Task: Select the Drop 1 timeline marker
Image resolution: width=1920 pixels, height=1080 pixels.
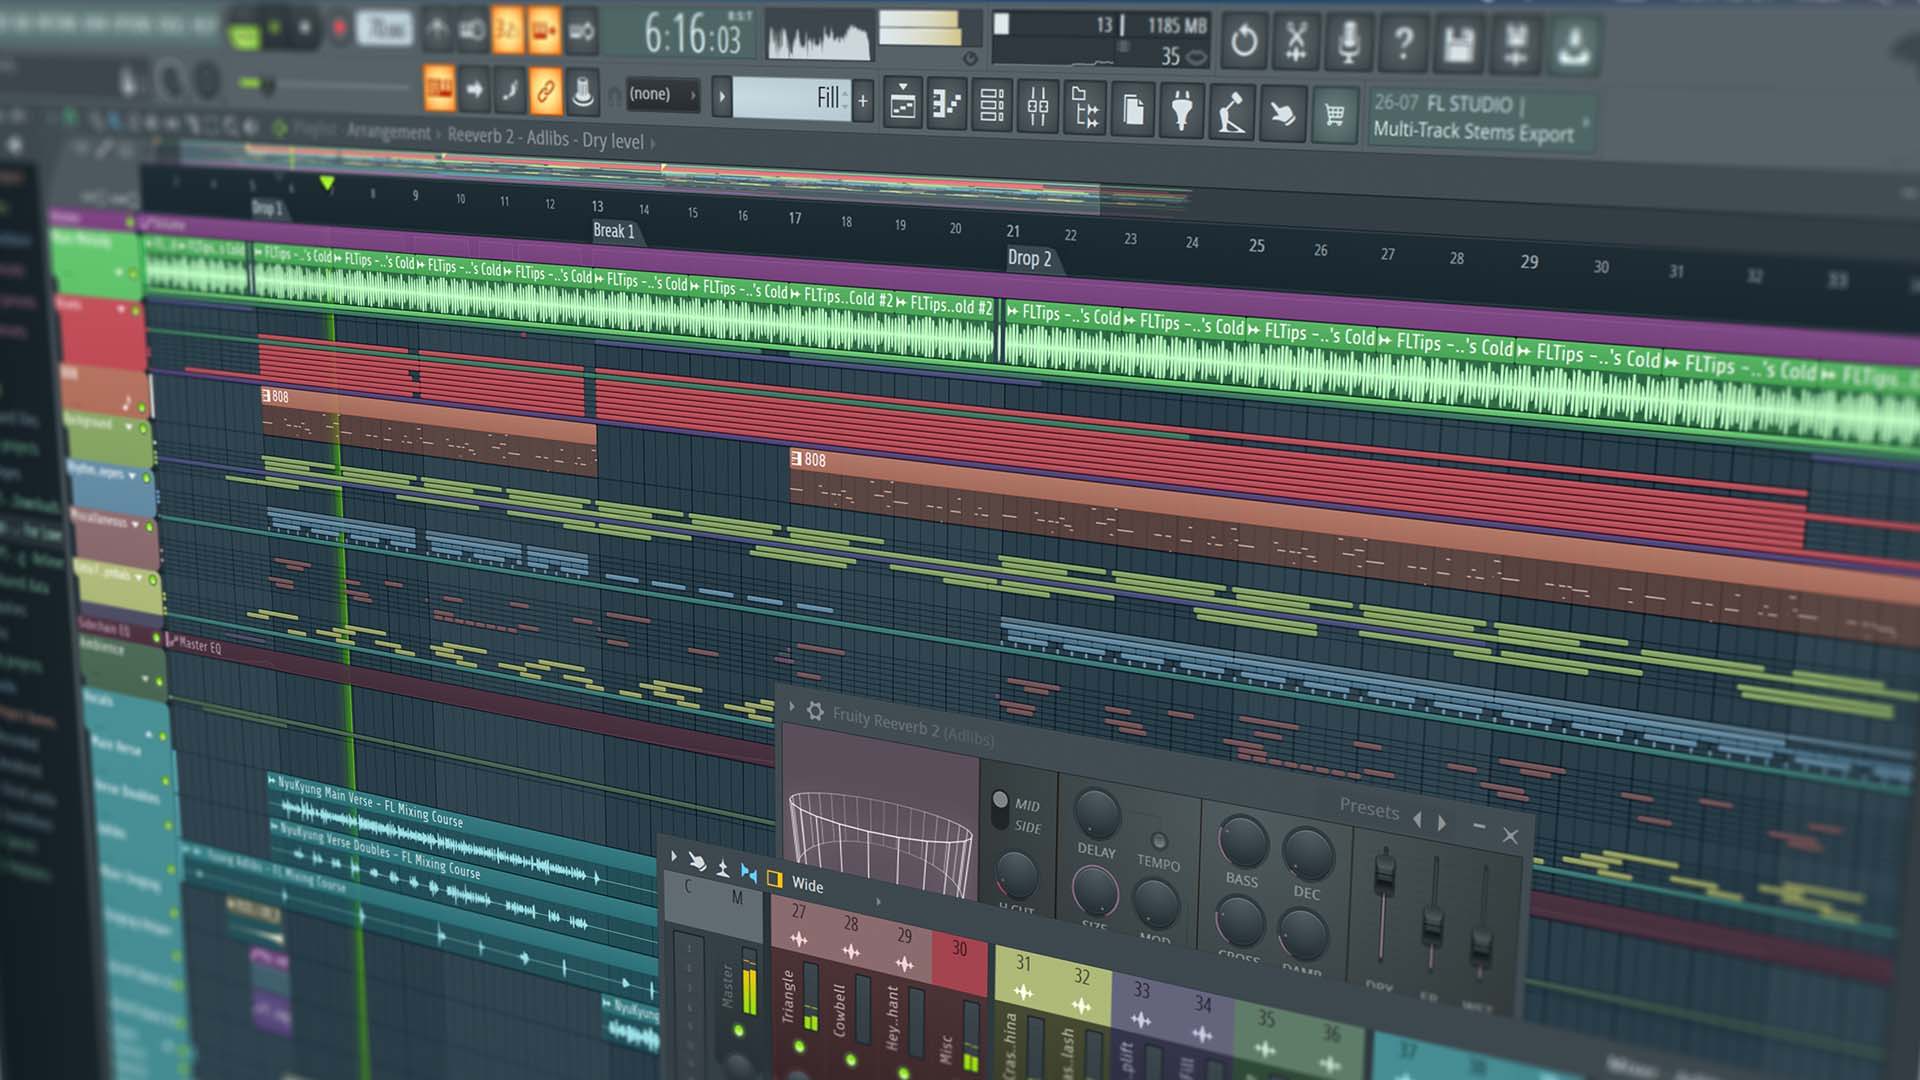Action: point(268,208)
